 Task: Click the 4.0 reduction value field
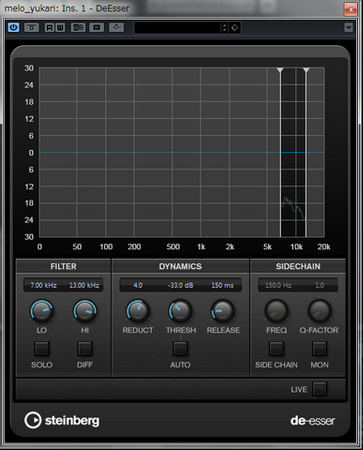click(138, 285)
